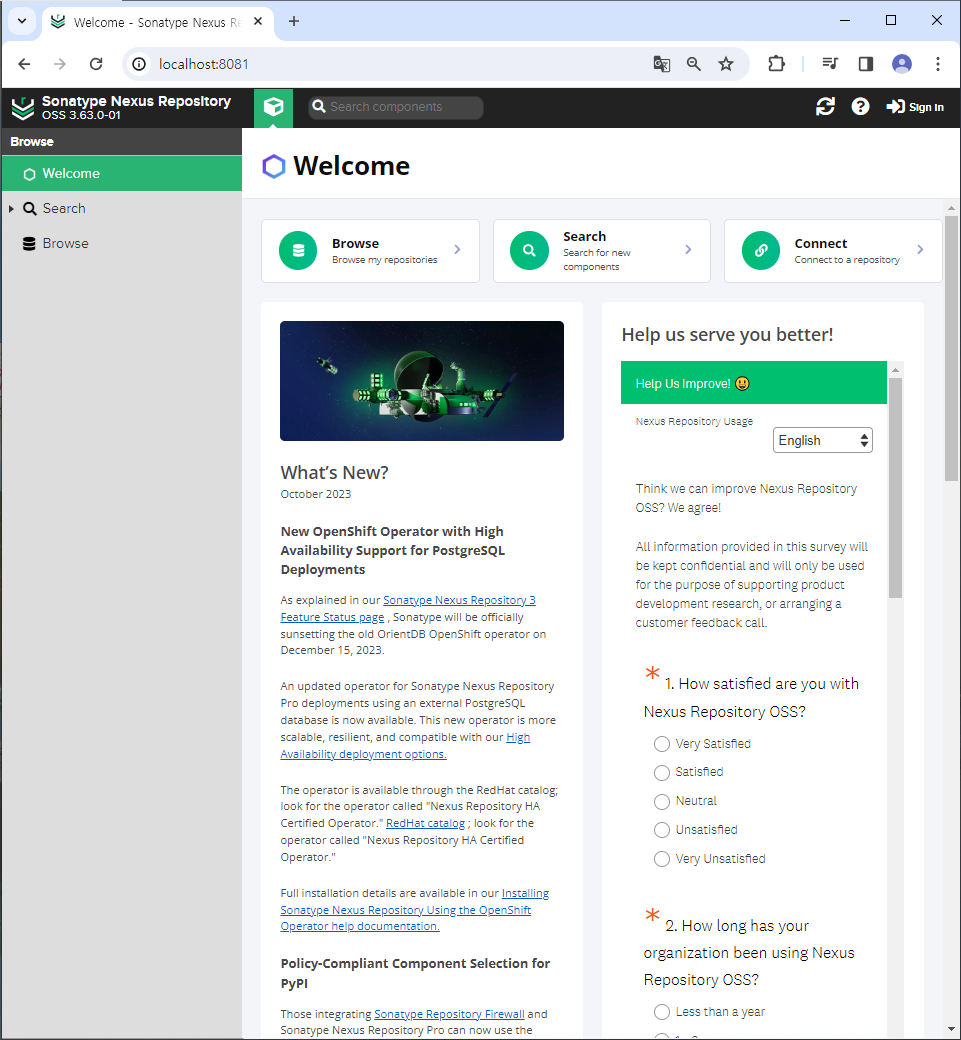Click the zoom magnifier icon in address bar
The height and width of the screenshot is (1040, 961).
(694, 64)
